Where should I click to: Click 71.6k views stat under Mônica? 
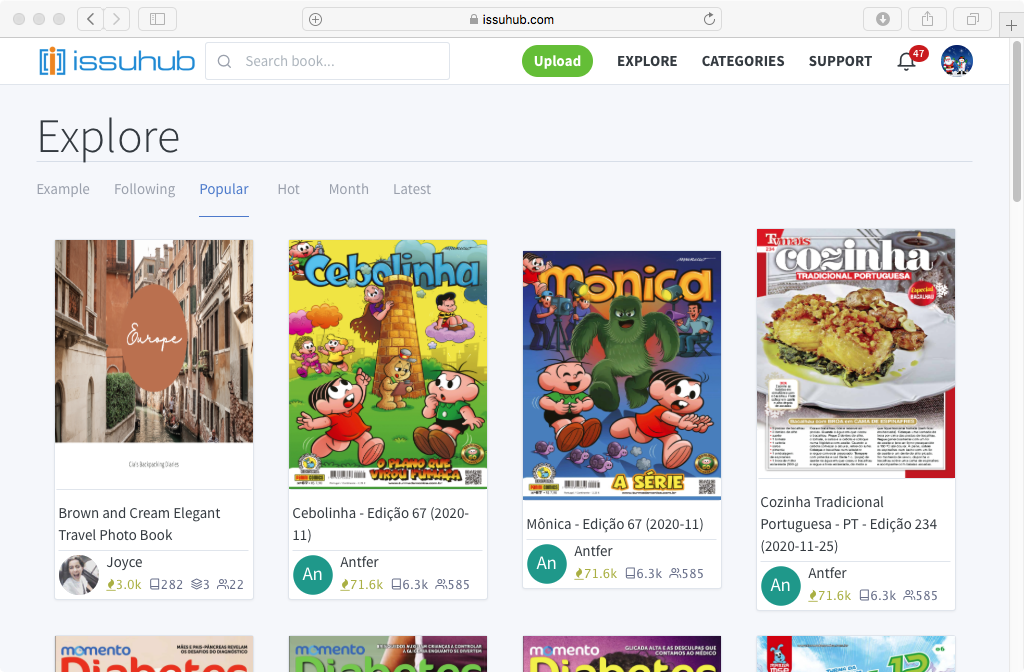596,573
